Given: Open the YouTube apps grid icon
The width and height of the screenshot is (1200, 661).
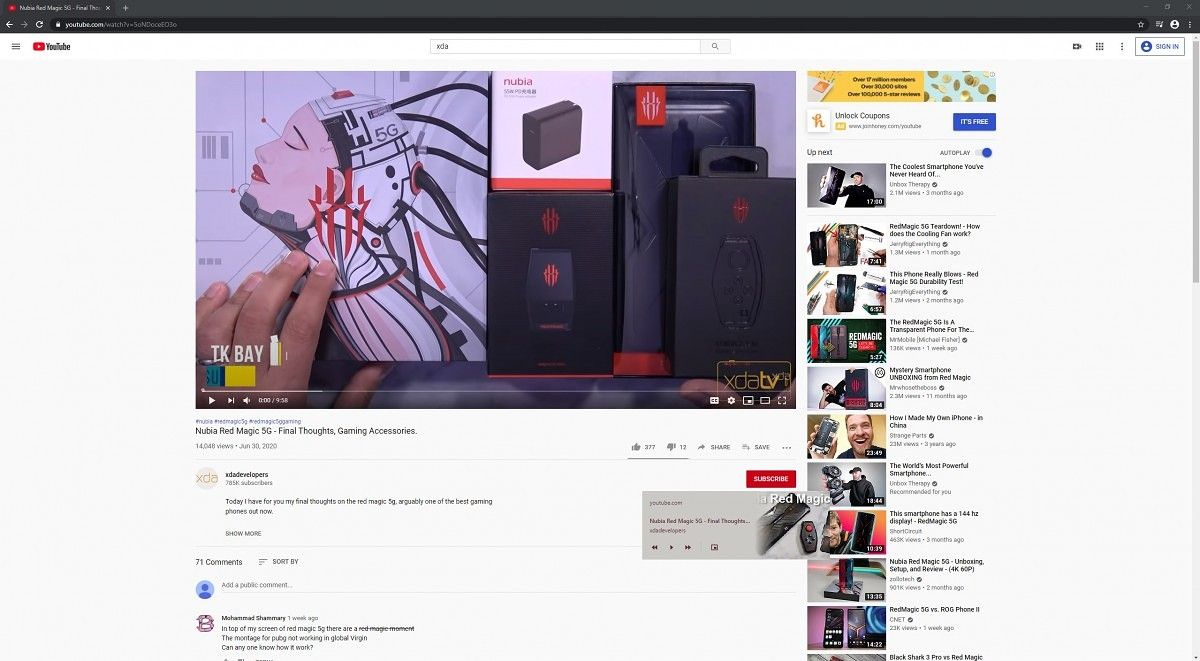Looking at the screenshot, I should (1099, 46).
